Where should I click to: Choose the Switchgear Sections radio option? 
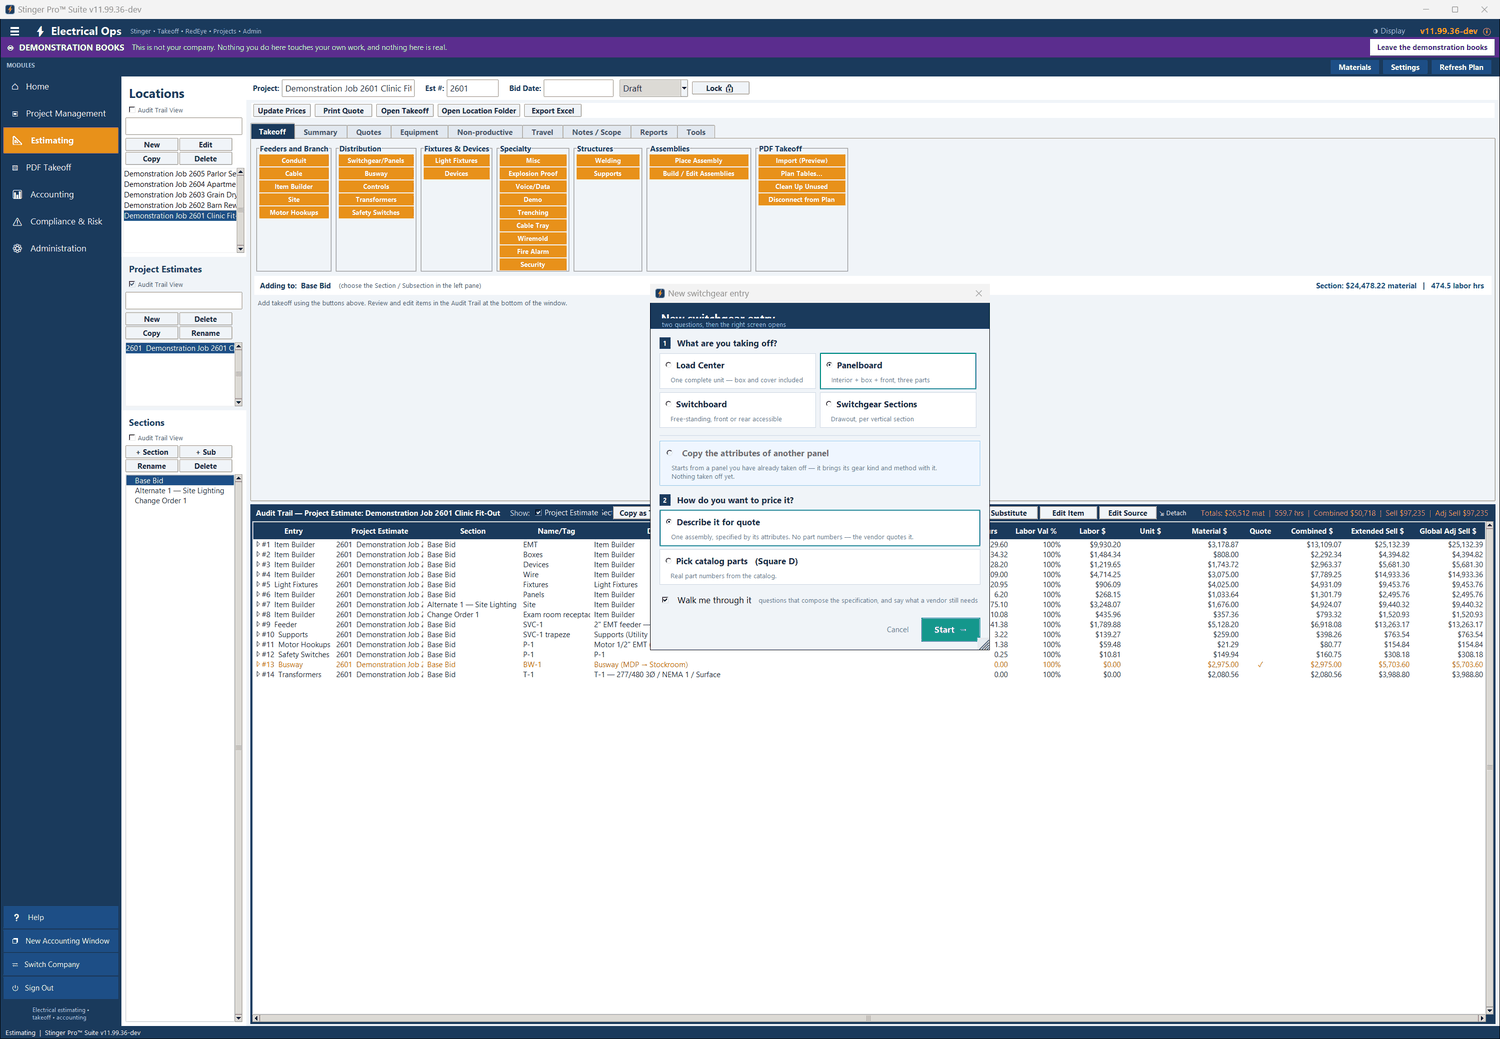(828, 404)
